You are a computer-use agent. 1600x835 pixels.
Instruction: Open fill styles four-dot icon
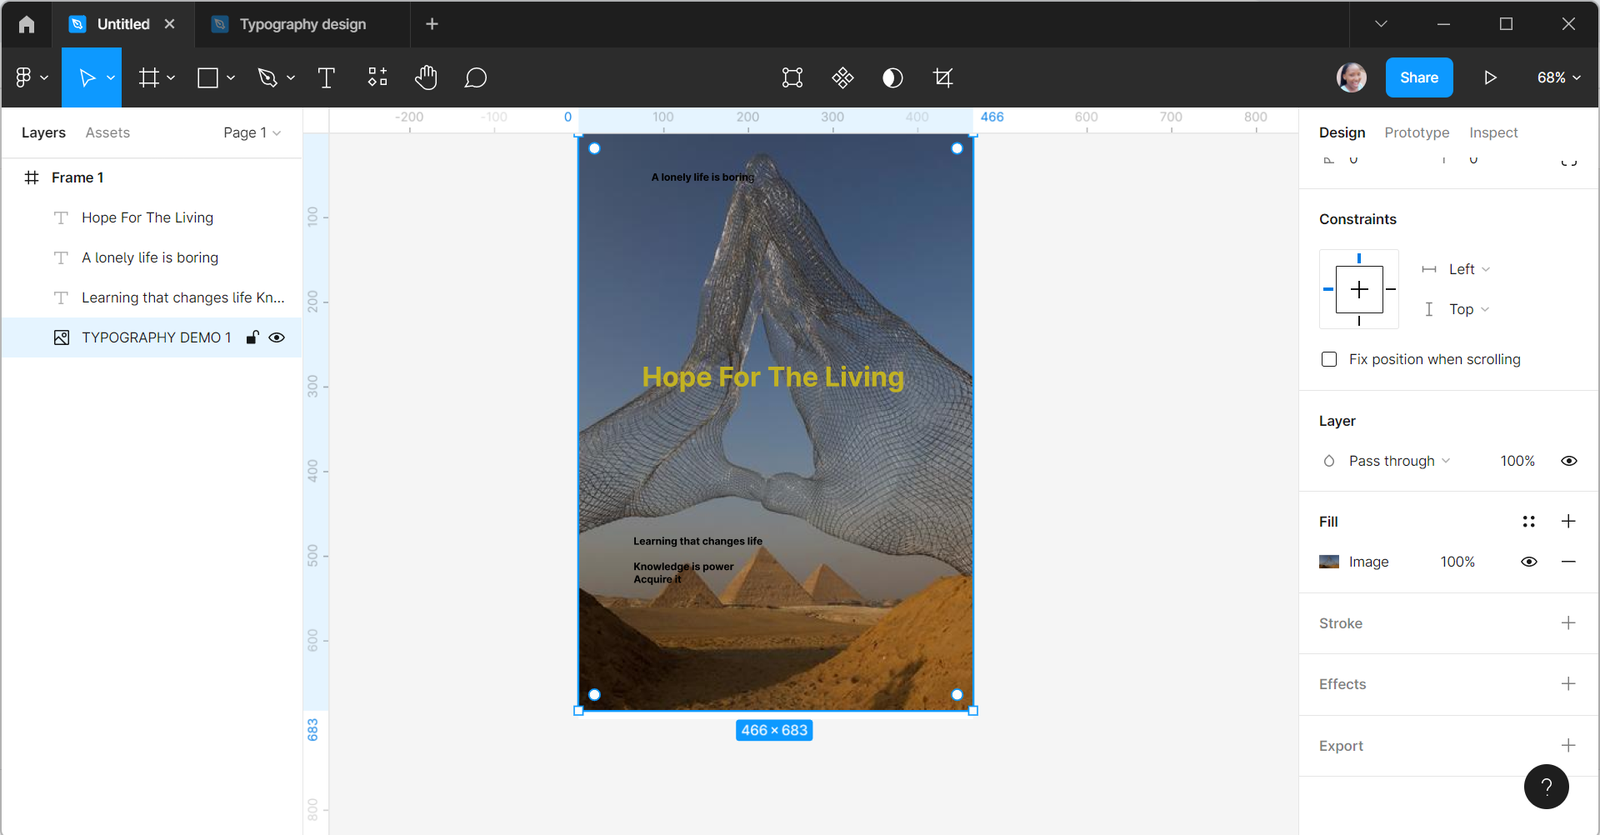coord(1528,521)
